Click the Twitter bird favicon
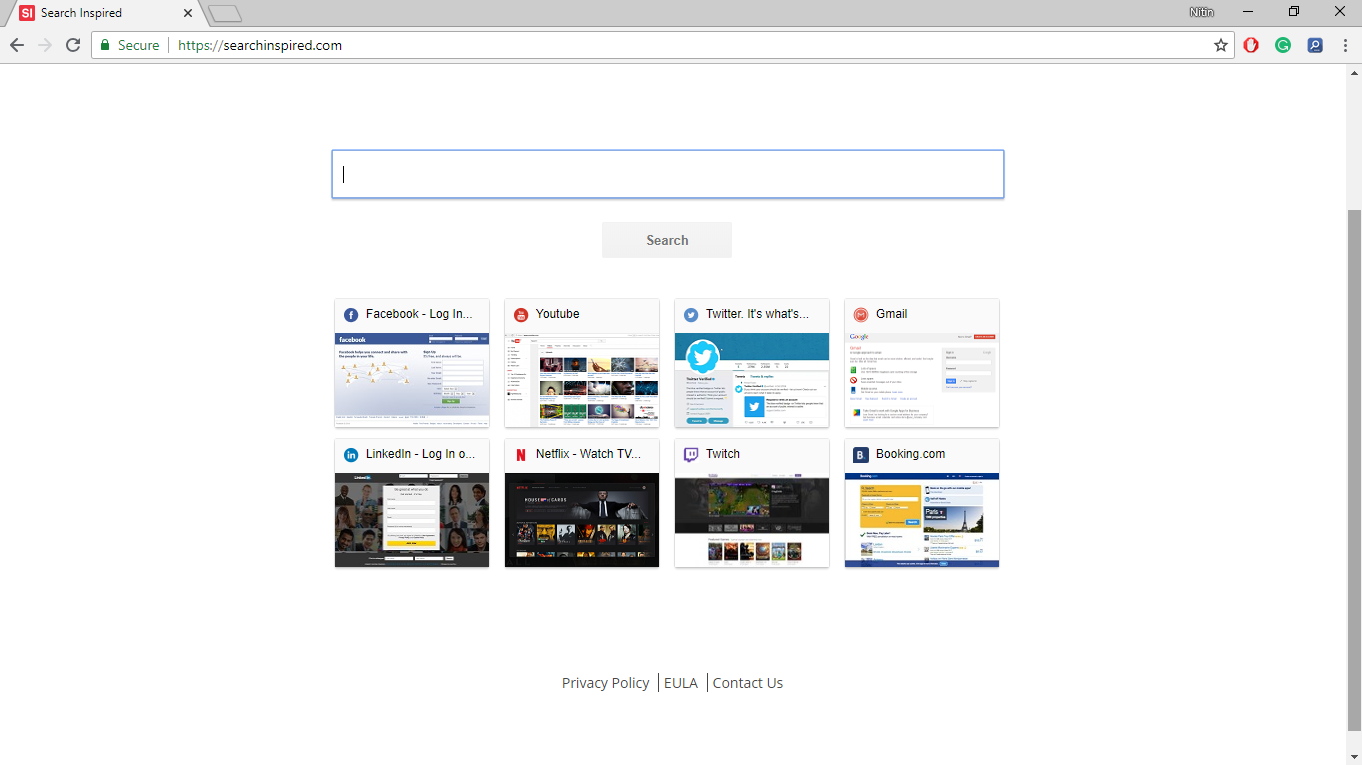 point(691,313)
